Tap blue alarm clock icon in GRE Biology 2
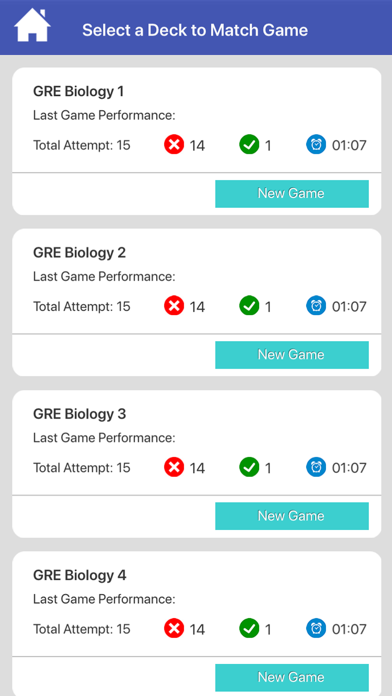Viewport: 392px width, 696px height. [316, 306]
